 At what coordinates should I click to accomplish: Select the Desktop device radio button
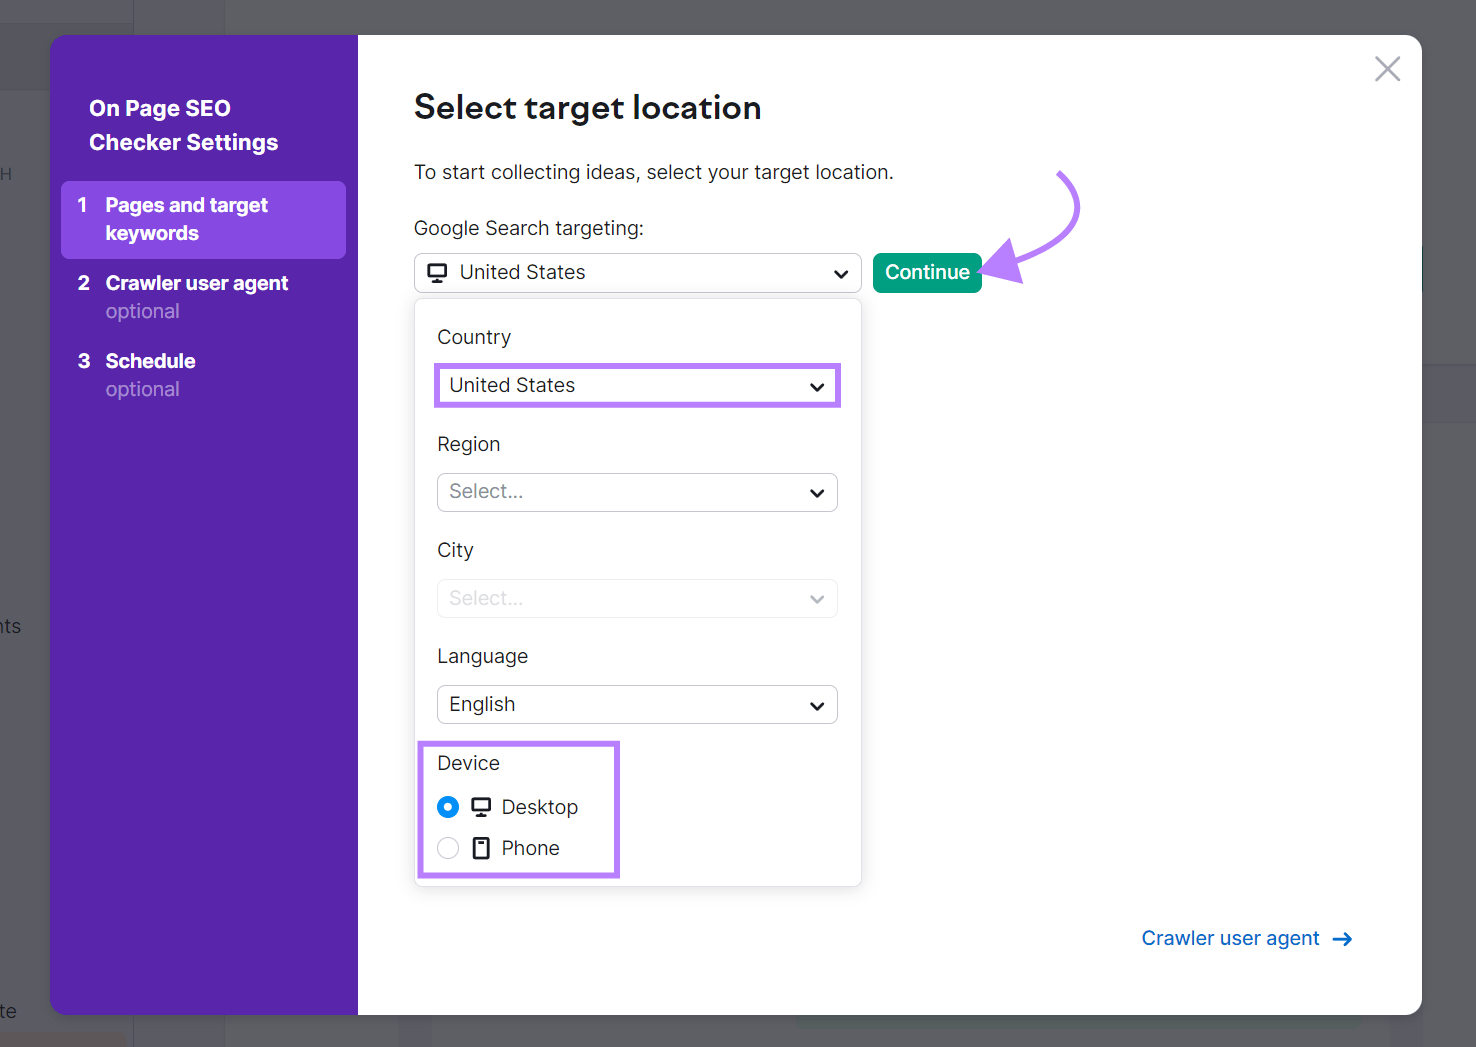coord(447,806)
